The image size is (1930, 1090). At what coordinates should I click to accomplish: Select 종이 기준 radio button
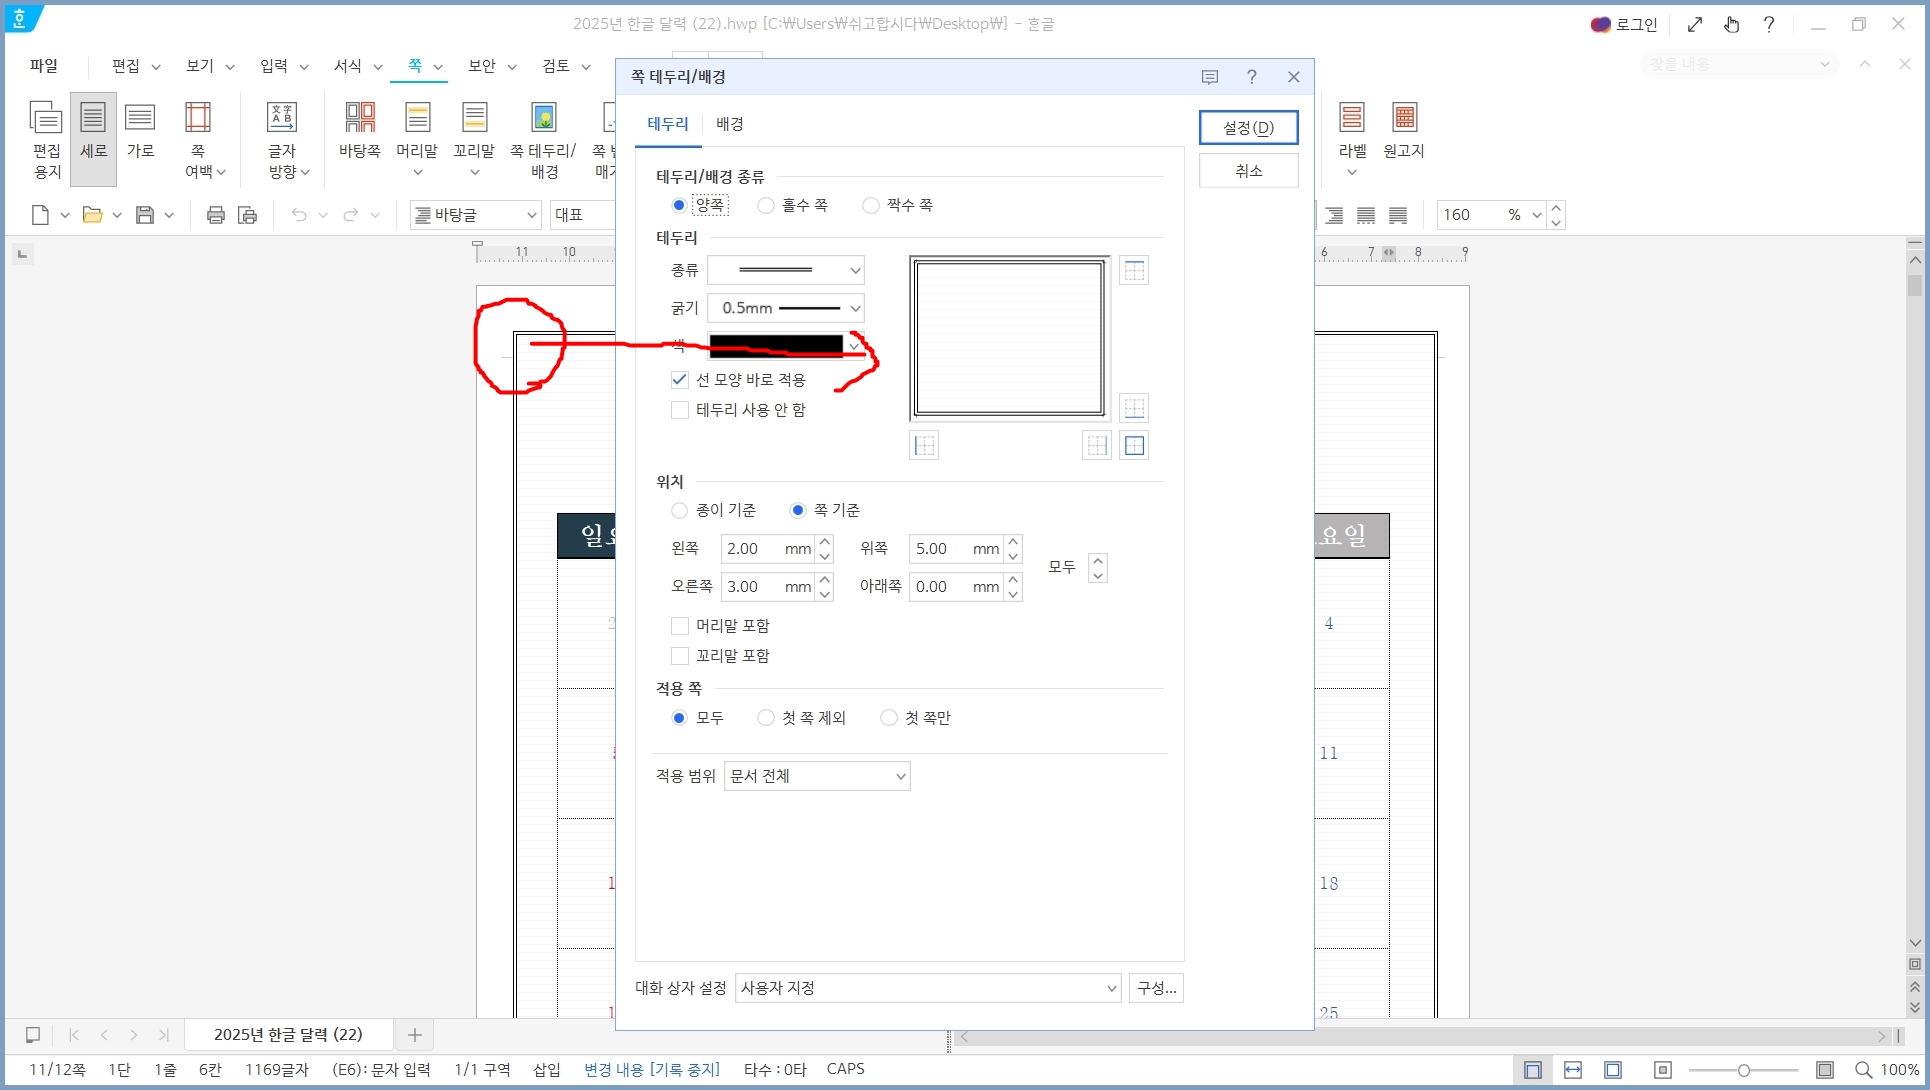(x=680, y=511)
